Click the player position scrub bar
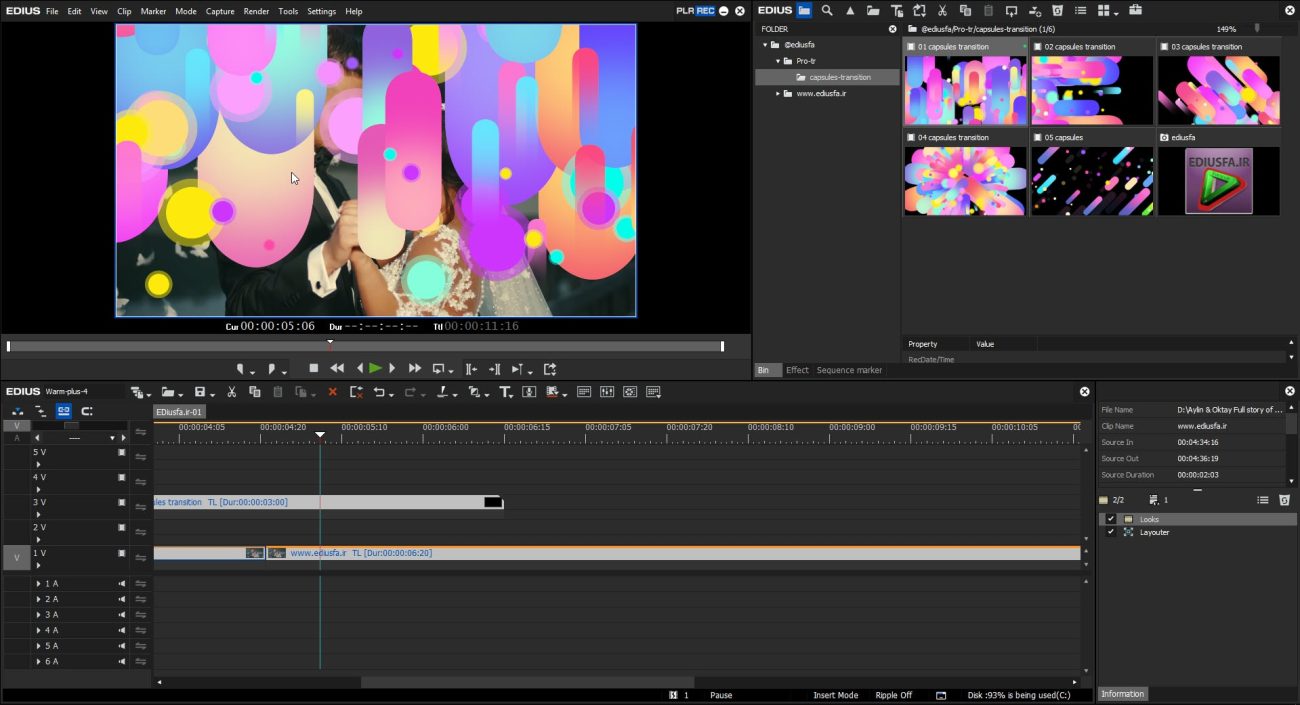 pos(365,346)
